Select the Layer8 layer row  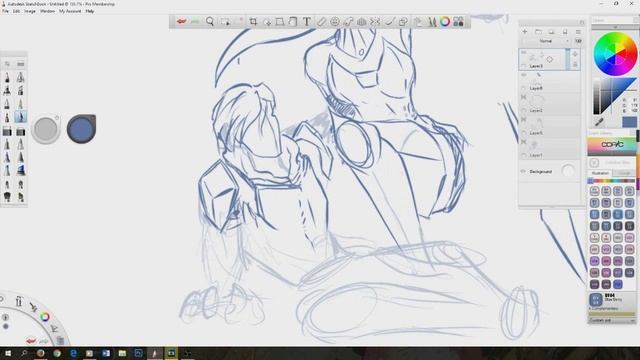(x=549, y=82)
